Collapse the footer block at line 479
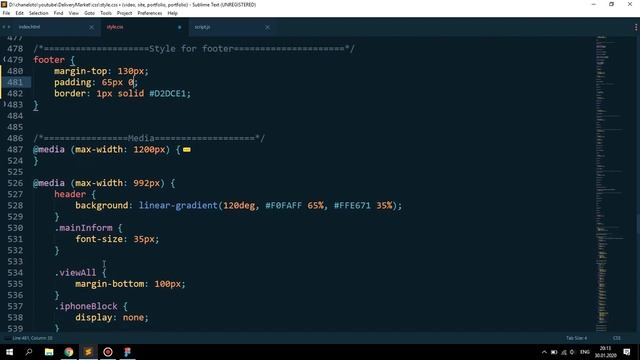This screenshot has width=640, height=360. click(x=4, y=59)
